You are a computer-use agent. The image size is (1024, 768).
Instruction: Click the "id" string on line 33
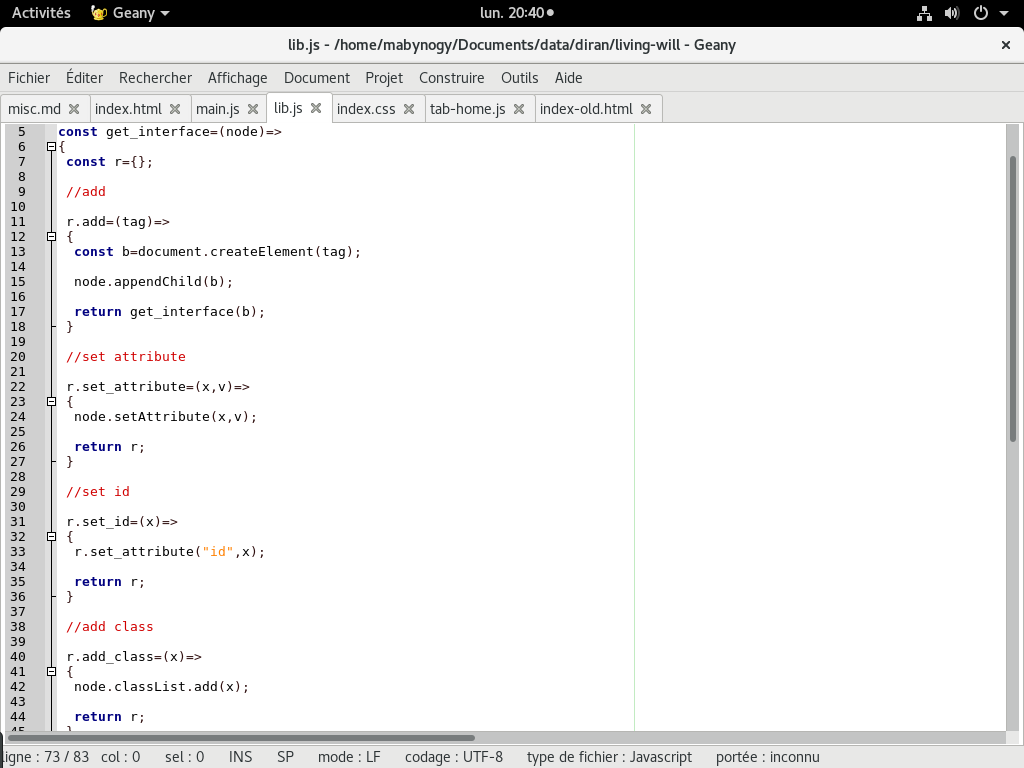[x=218, y=552]
